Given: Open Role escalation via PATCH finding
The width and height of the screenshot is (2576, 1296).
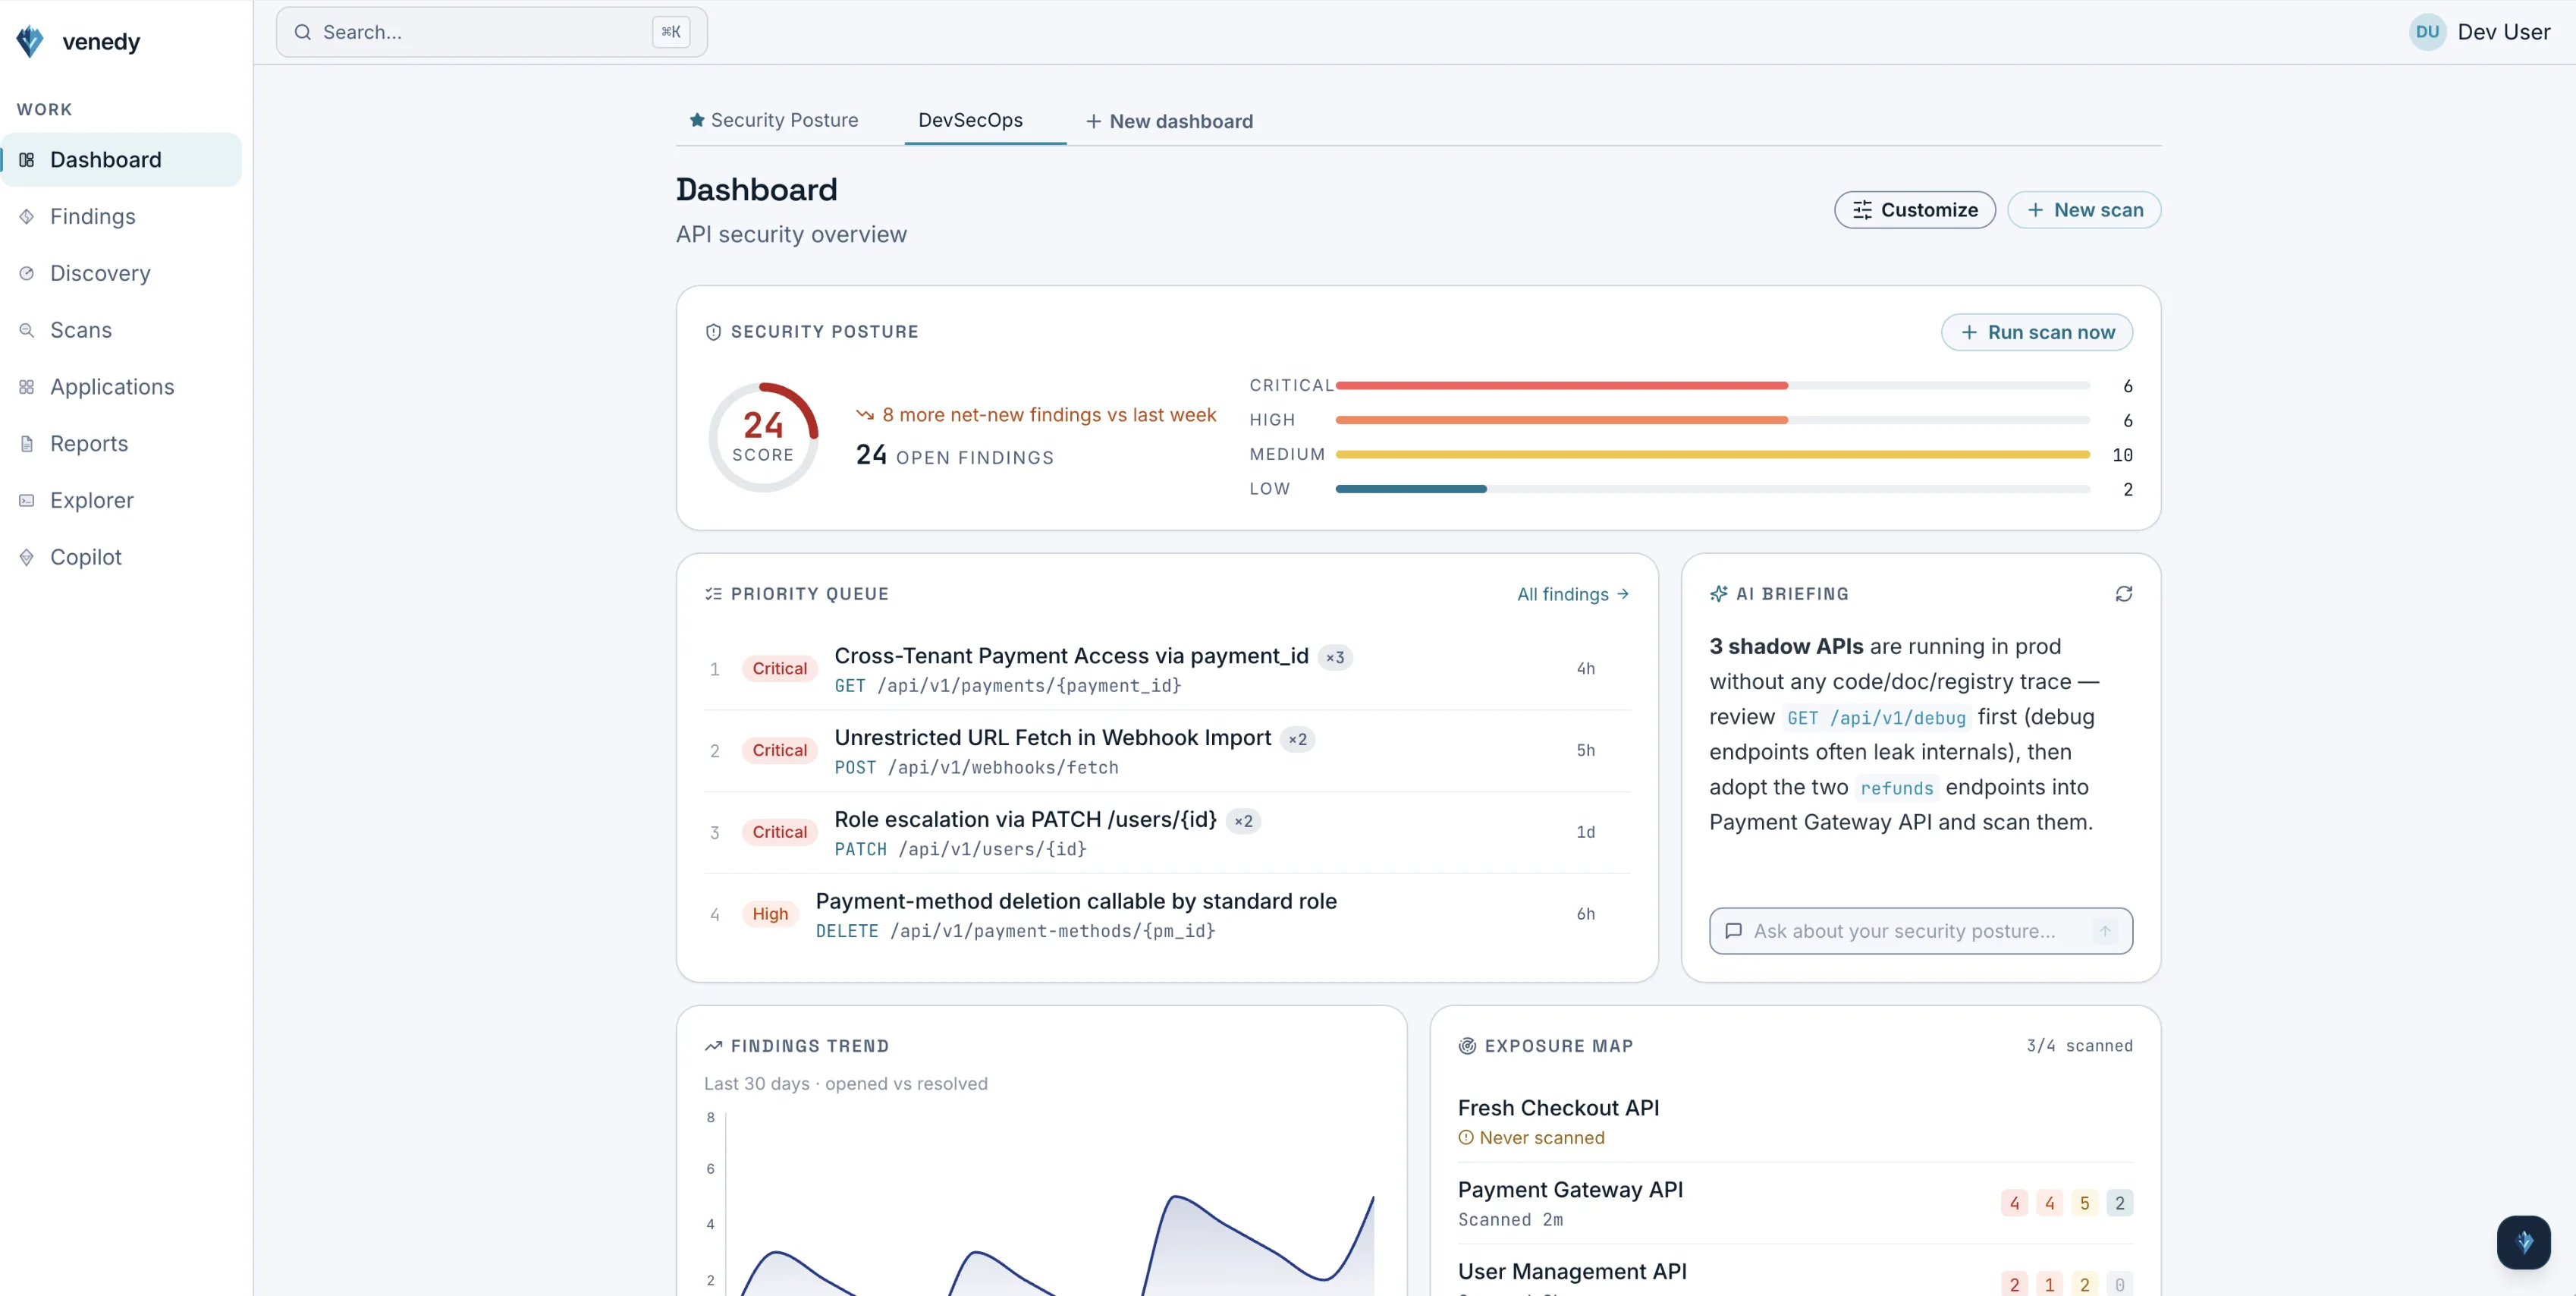Looking at the screenshot, I should click(1167, 833).
